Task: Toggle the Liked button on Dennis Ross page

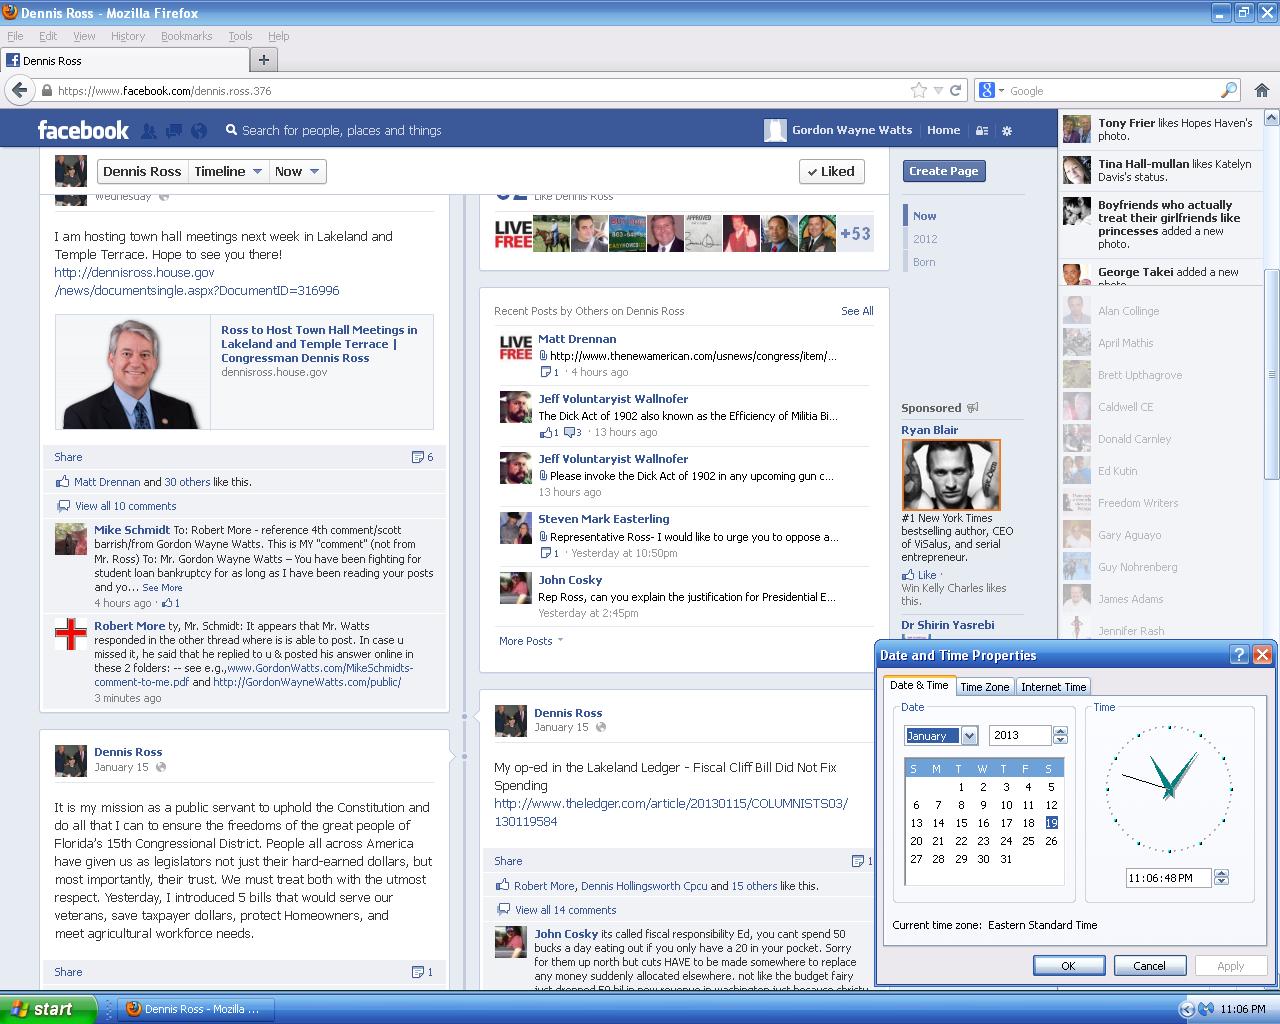Action: click(831, 171)
